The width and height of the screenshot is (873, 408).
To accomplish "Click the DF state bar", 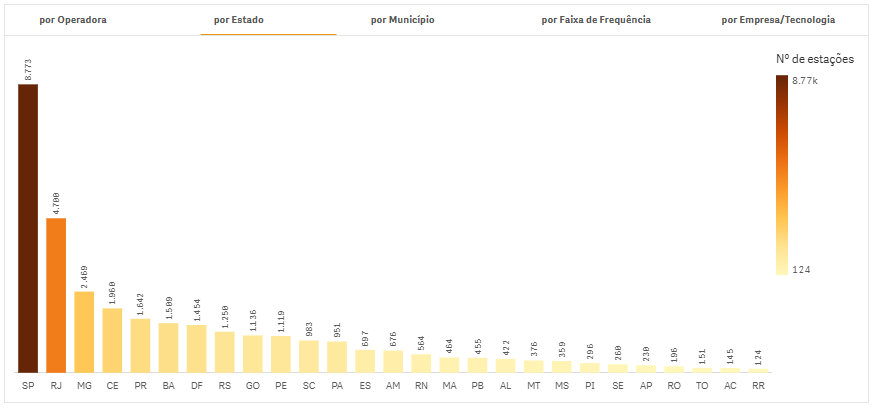I will (x=196, y=348).
